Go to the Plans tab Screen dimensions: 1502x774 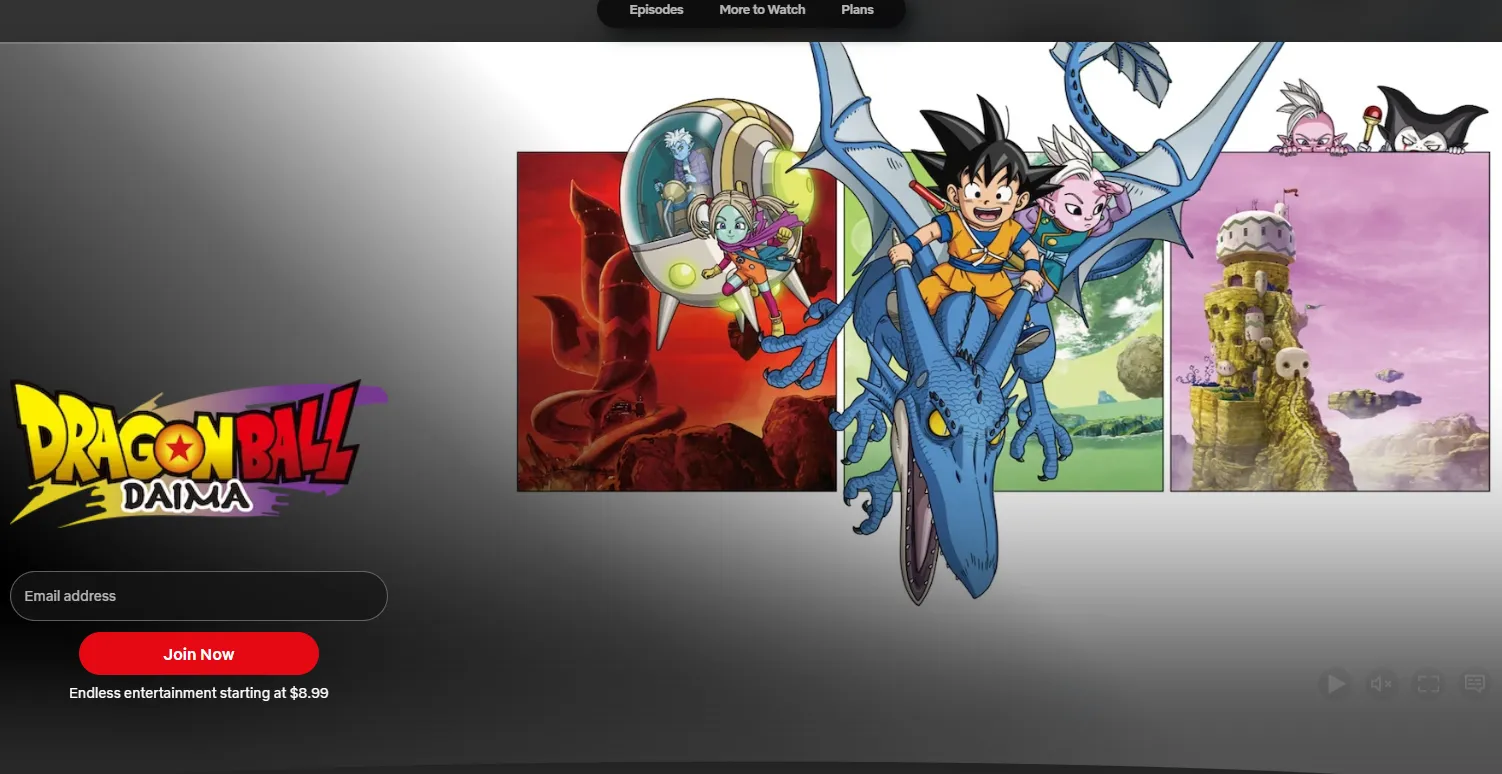(x=857, y=10)
